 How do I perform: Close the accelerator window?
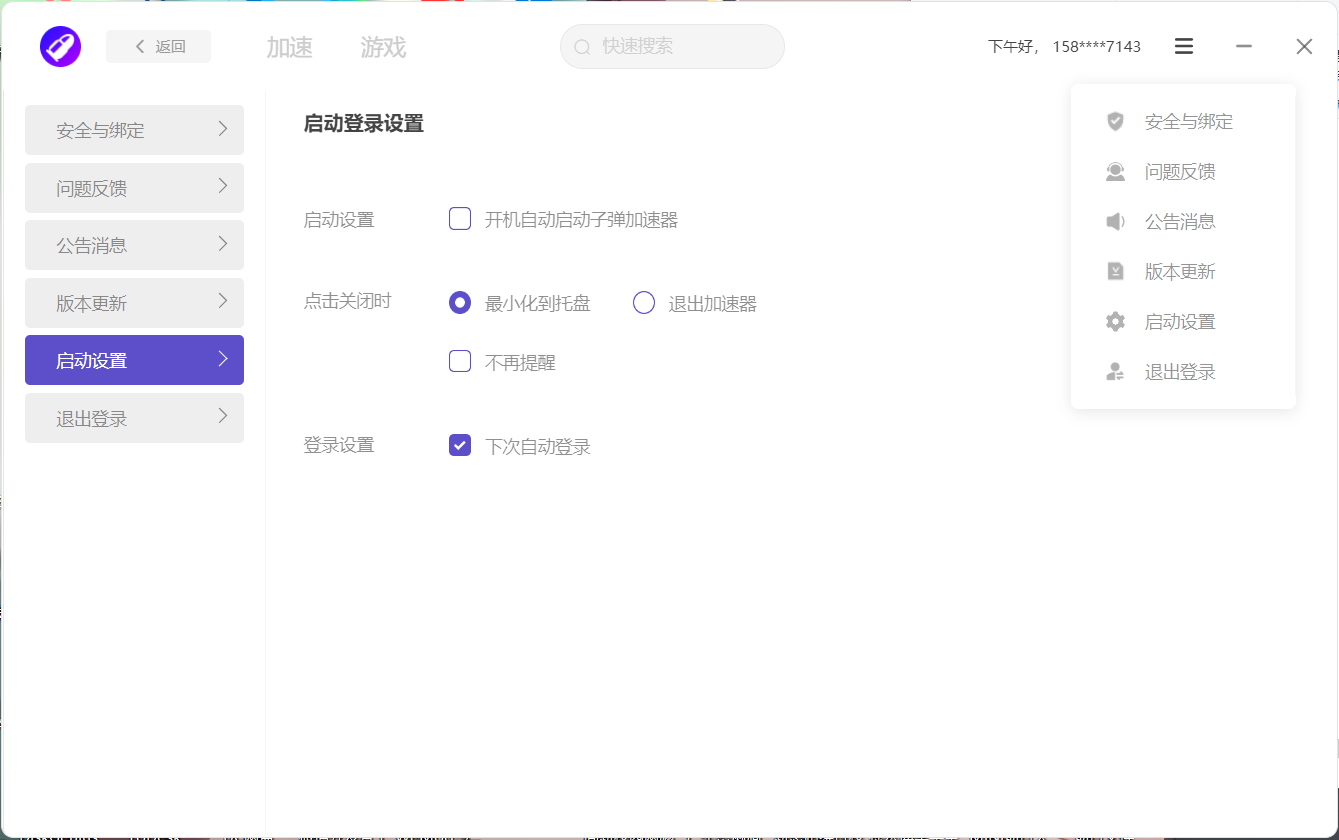(x=1304, y=46)
